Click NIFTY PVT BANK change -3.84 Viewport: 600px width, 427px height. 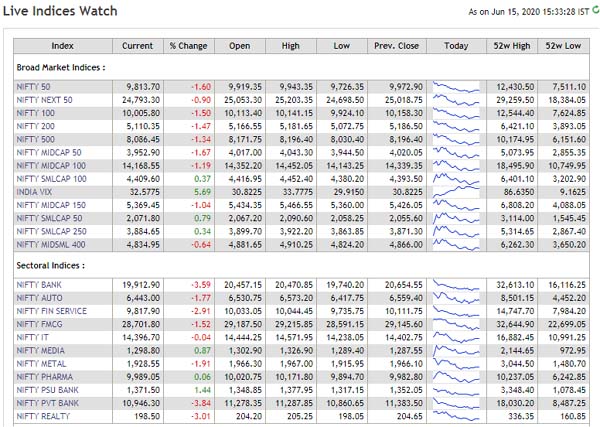pyautogui.click(x=201, y=403)
